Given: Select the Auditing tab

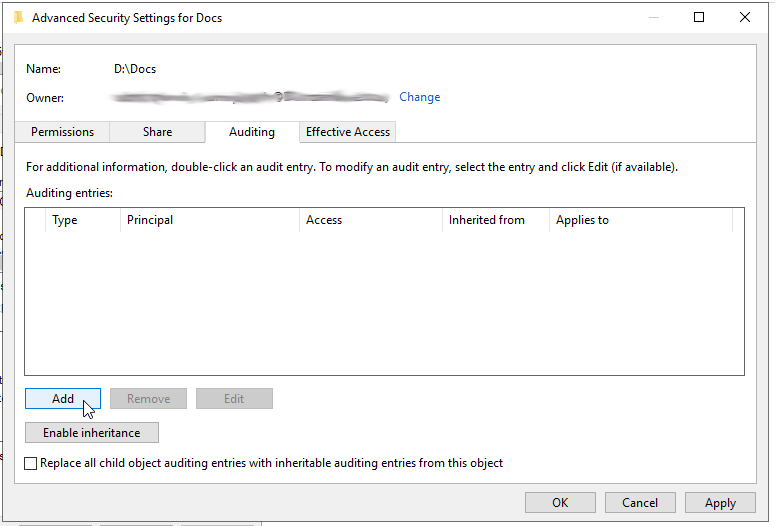Looking at the screenshot, I should tap(252, 132).
